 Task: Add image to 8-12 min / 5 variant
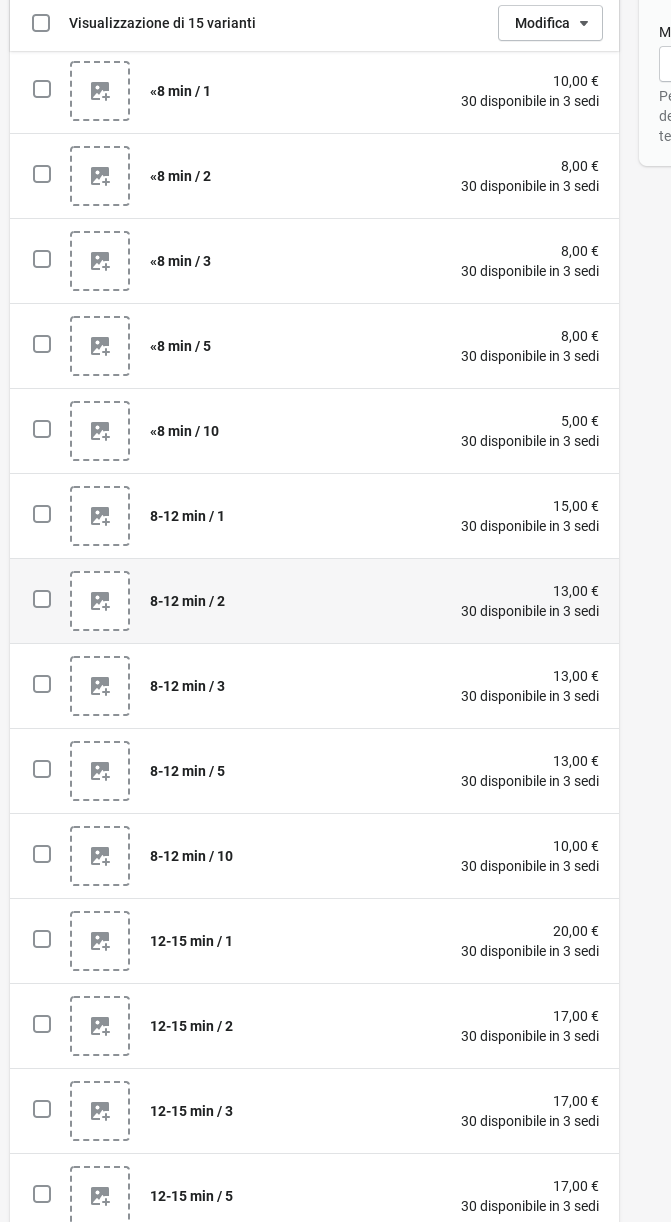100,771
